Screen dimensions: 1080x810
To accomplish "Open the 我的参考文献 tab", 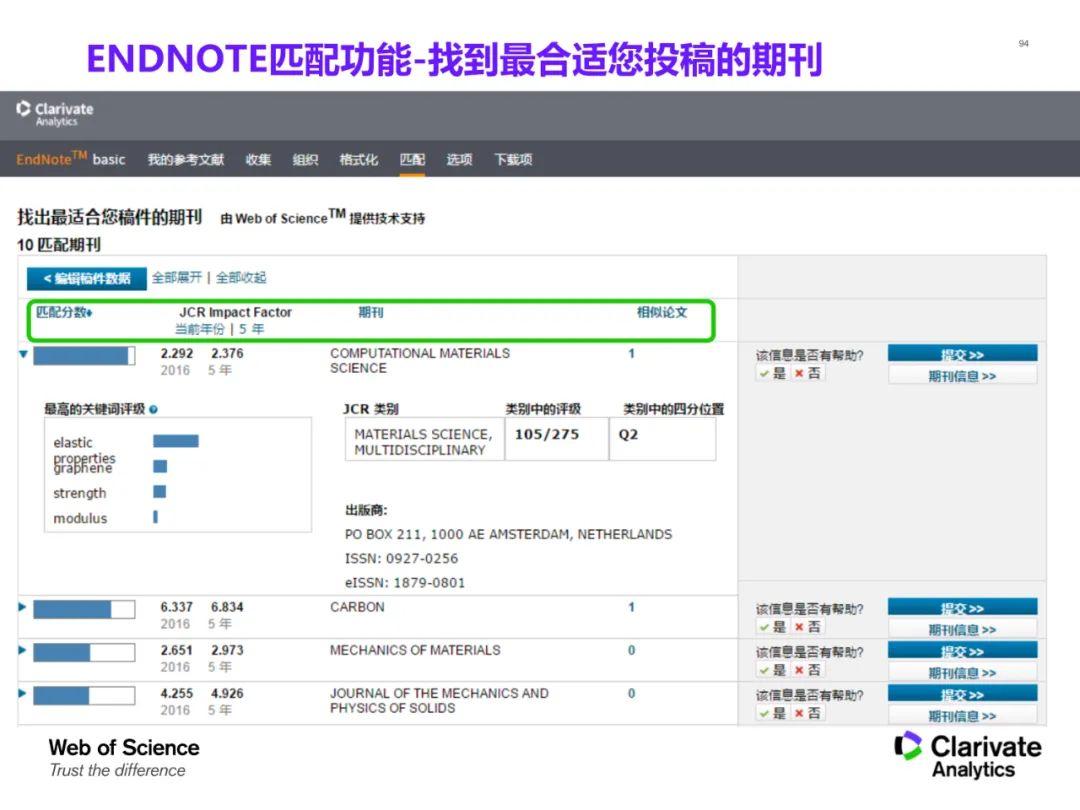I will click(x=187, y=160).
